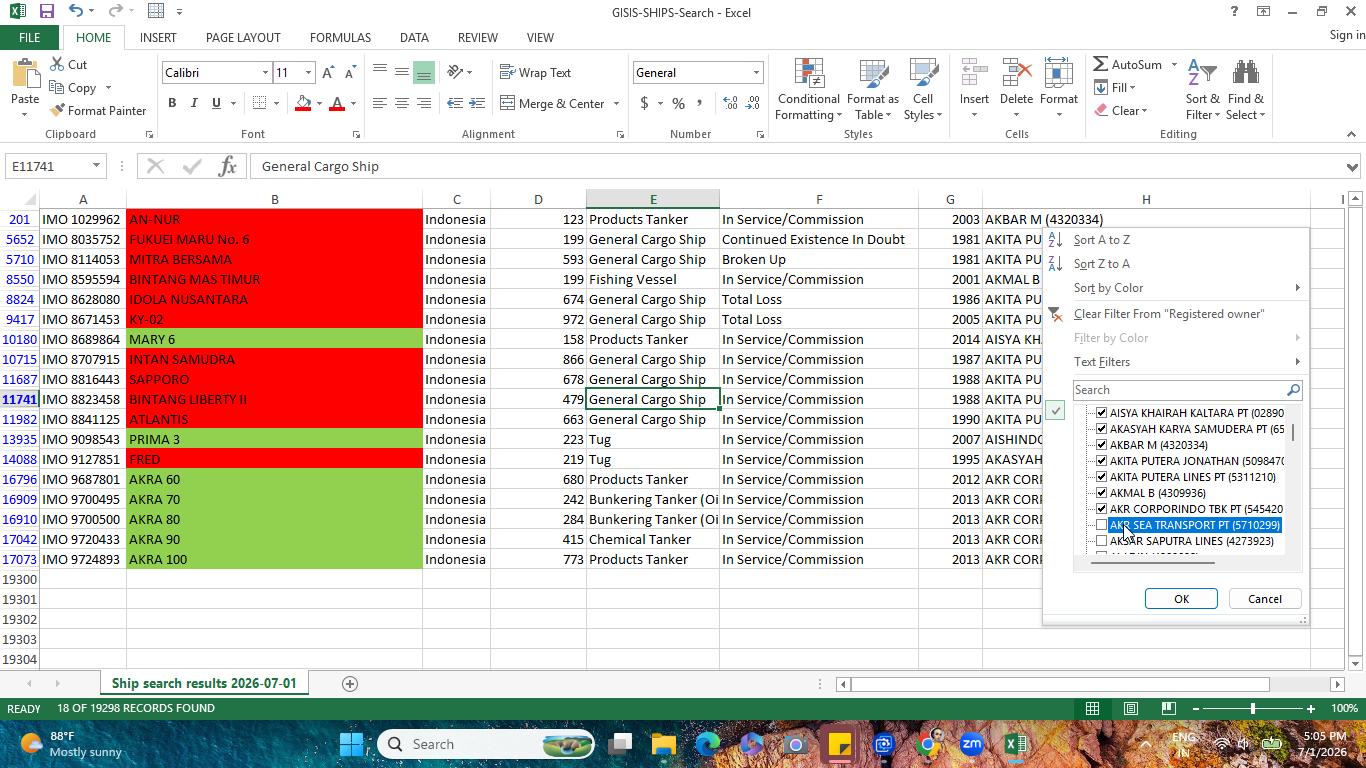Cancel the filter dropdown

[x=1264, y=599]
